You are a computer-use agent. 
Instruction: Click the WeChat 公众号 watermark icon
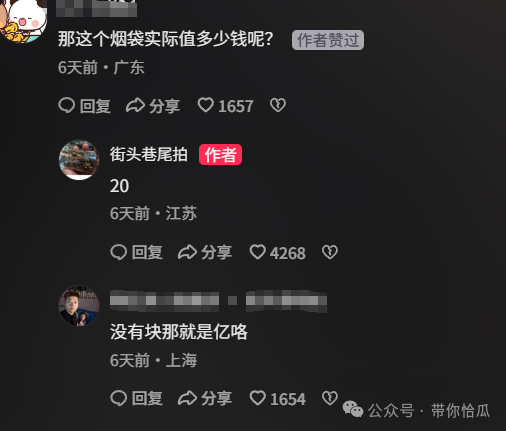353,409
